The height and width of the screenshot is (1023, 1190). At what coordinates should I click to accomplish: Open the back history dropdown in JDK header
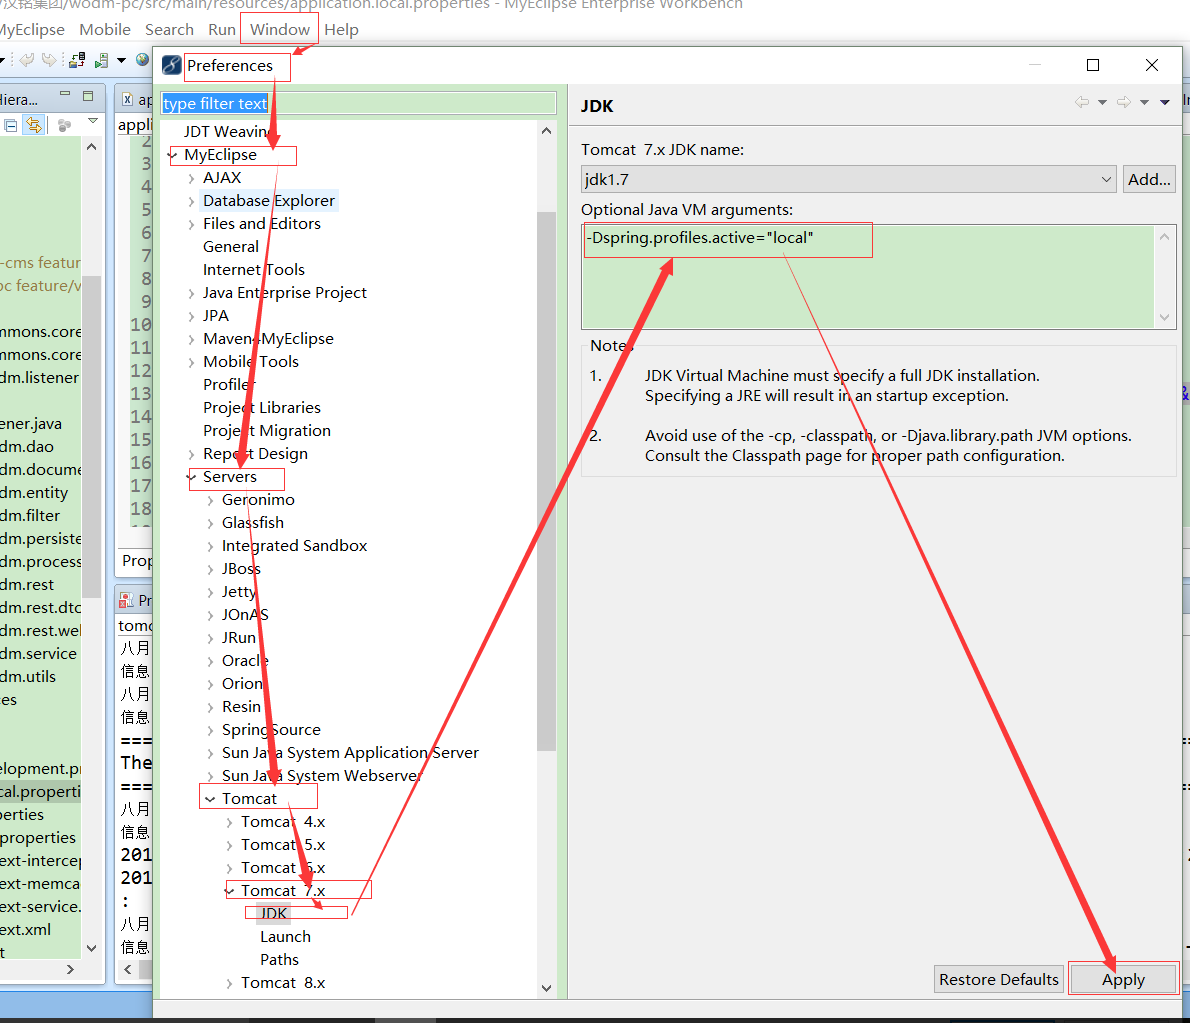(x=1102, y=102)
